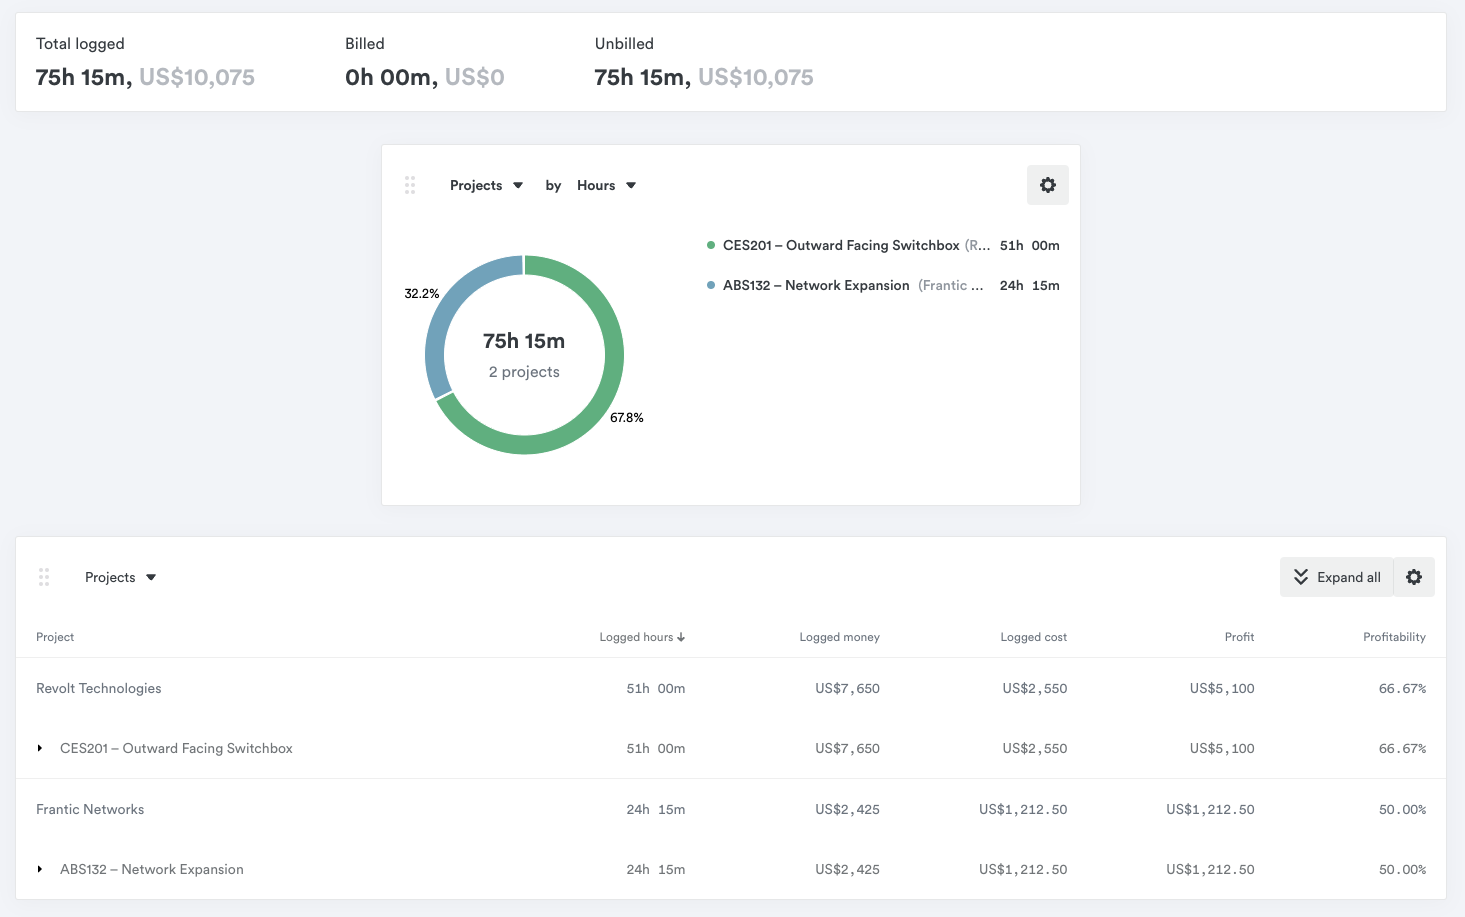Screen dimensions: 1465x917
Task: Select the Revolt Technologies client row
Action: coord(99,688)
